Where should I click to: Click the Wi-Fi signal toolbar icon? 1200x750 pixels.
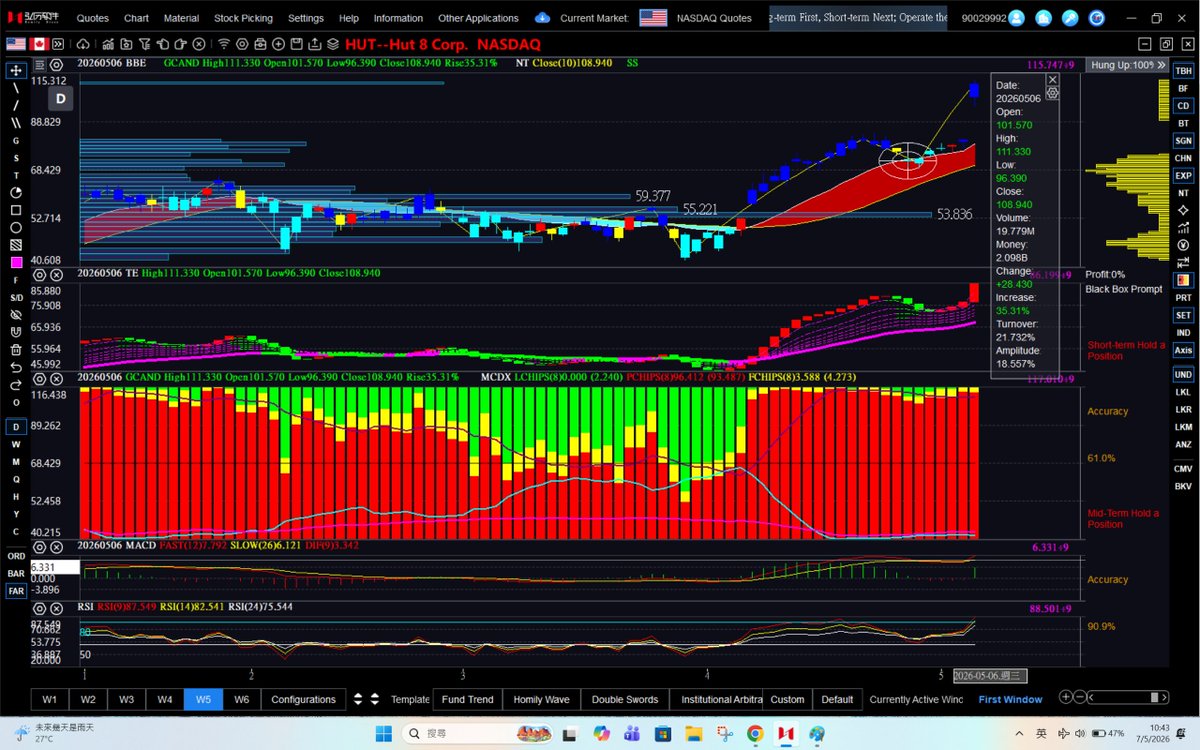tap(224, 44)
